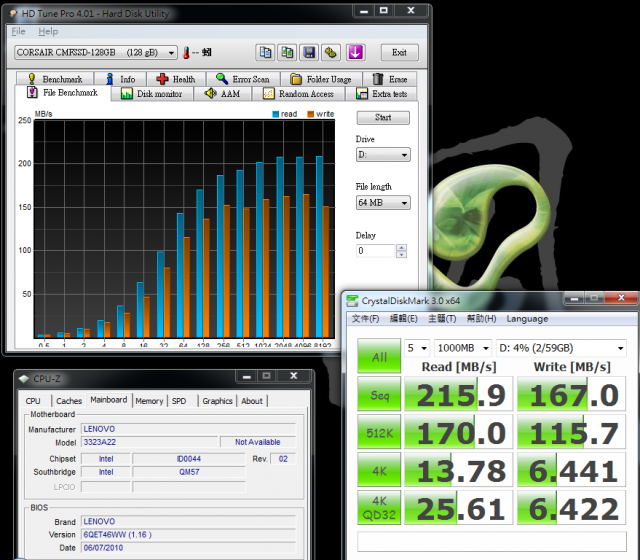Select the Error Scan tab
Image resolution: width=640 pixels, height=560 pixels.
coord(243,79)
